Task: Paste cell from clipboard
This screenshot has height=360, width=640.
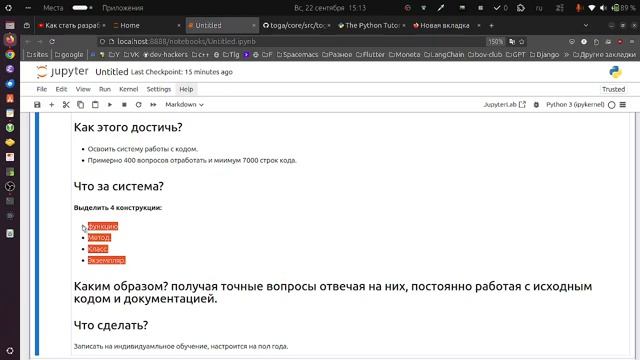Action: coord(95,105)
